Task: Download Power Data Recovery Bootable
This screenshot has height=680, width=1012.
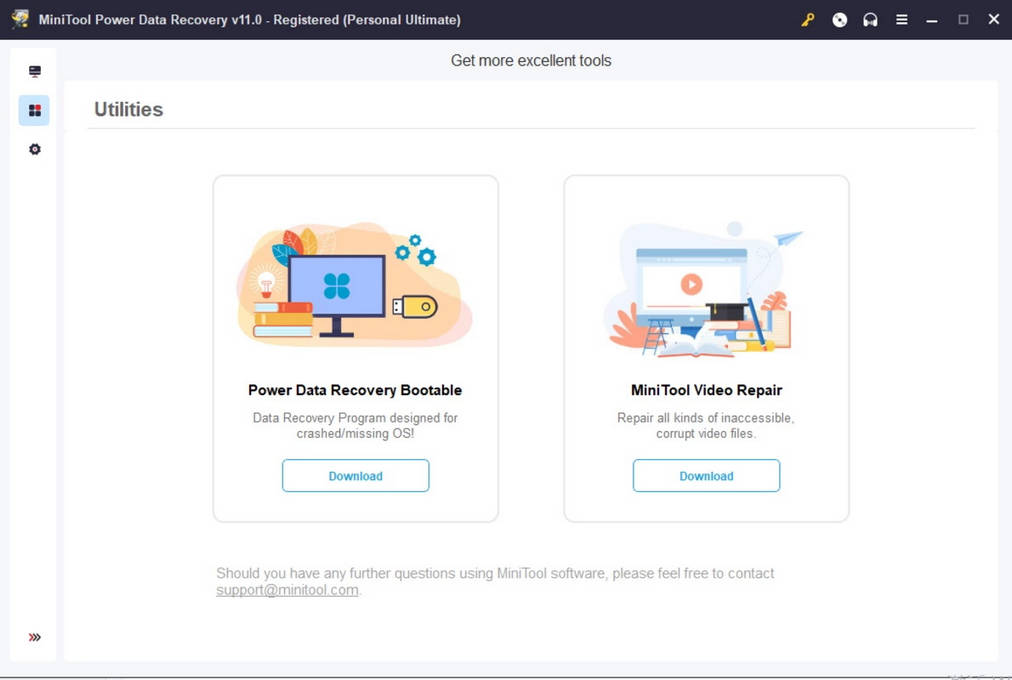Action: pos(355,476)
